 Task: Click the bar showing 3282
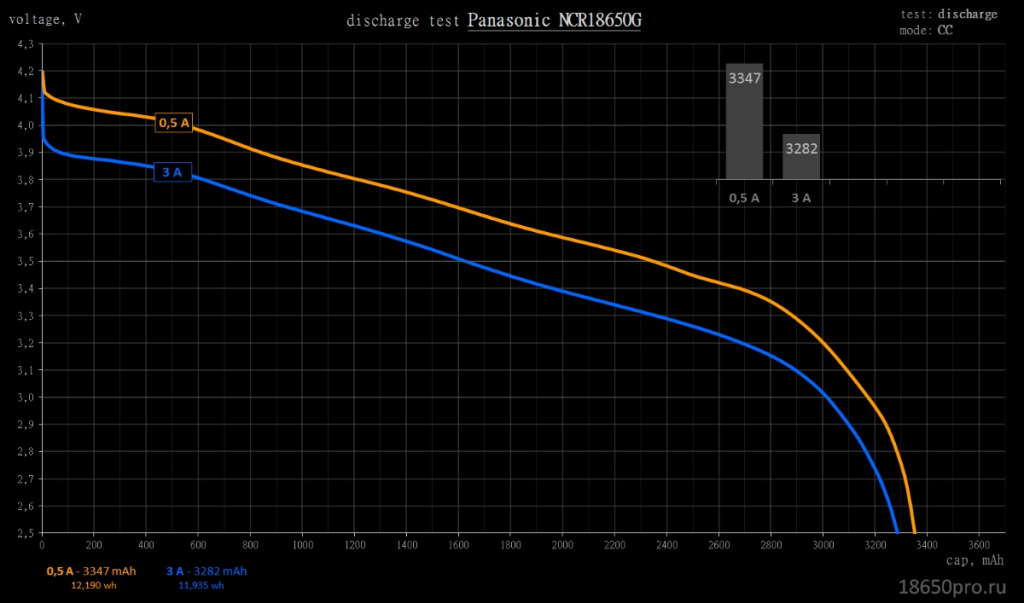click(801, 156)
